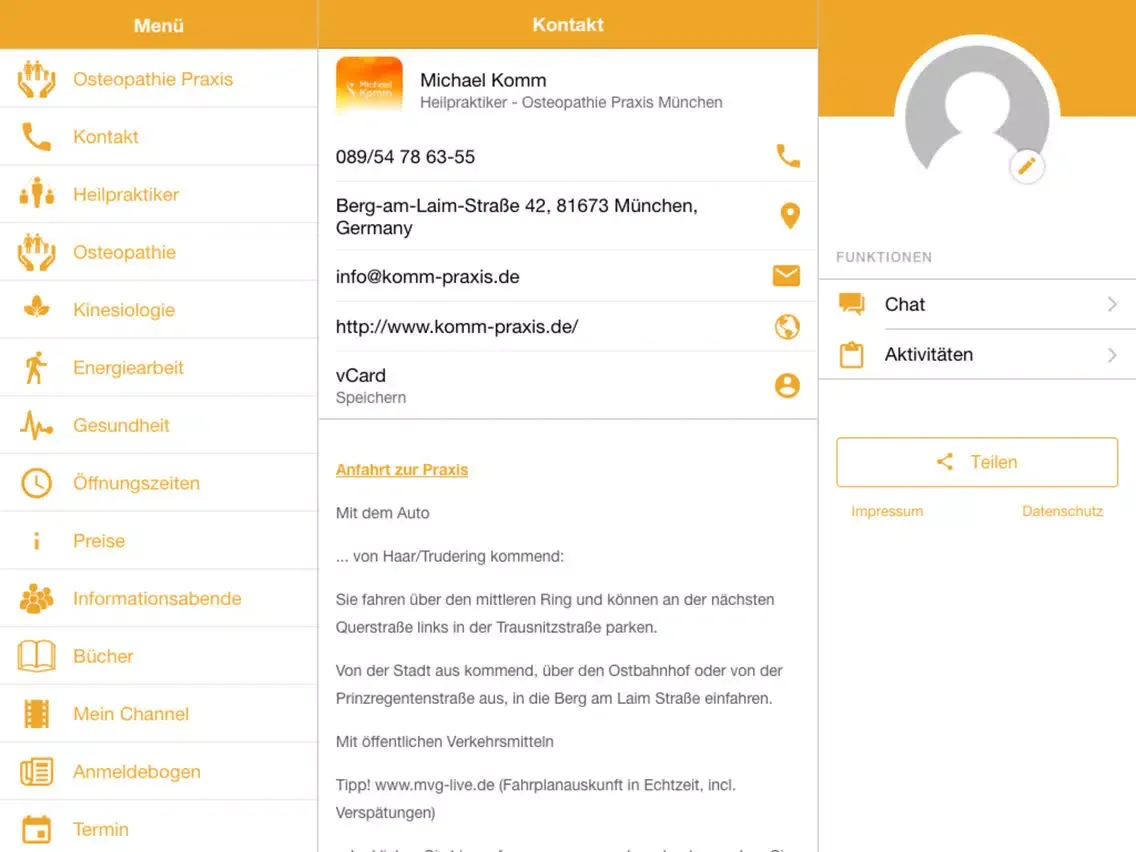Screen dimensions: 1136x852
Task: Click the Heilpraktiker people icon
Action: point(36,194)
